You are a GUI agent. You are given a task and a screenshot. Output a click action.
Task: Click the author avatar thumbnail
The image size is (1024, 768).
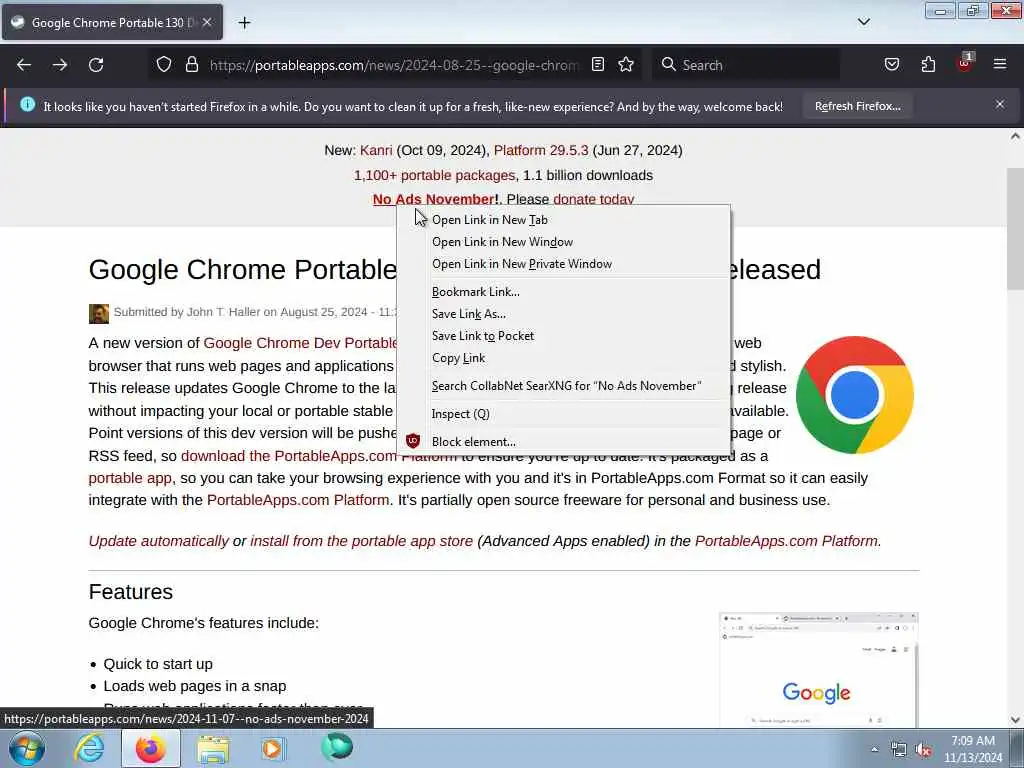[99, 313]
